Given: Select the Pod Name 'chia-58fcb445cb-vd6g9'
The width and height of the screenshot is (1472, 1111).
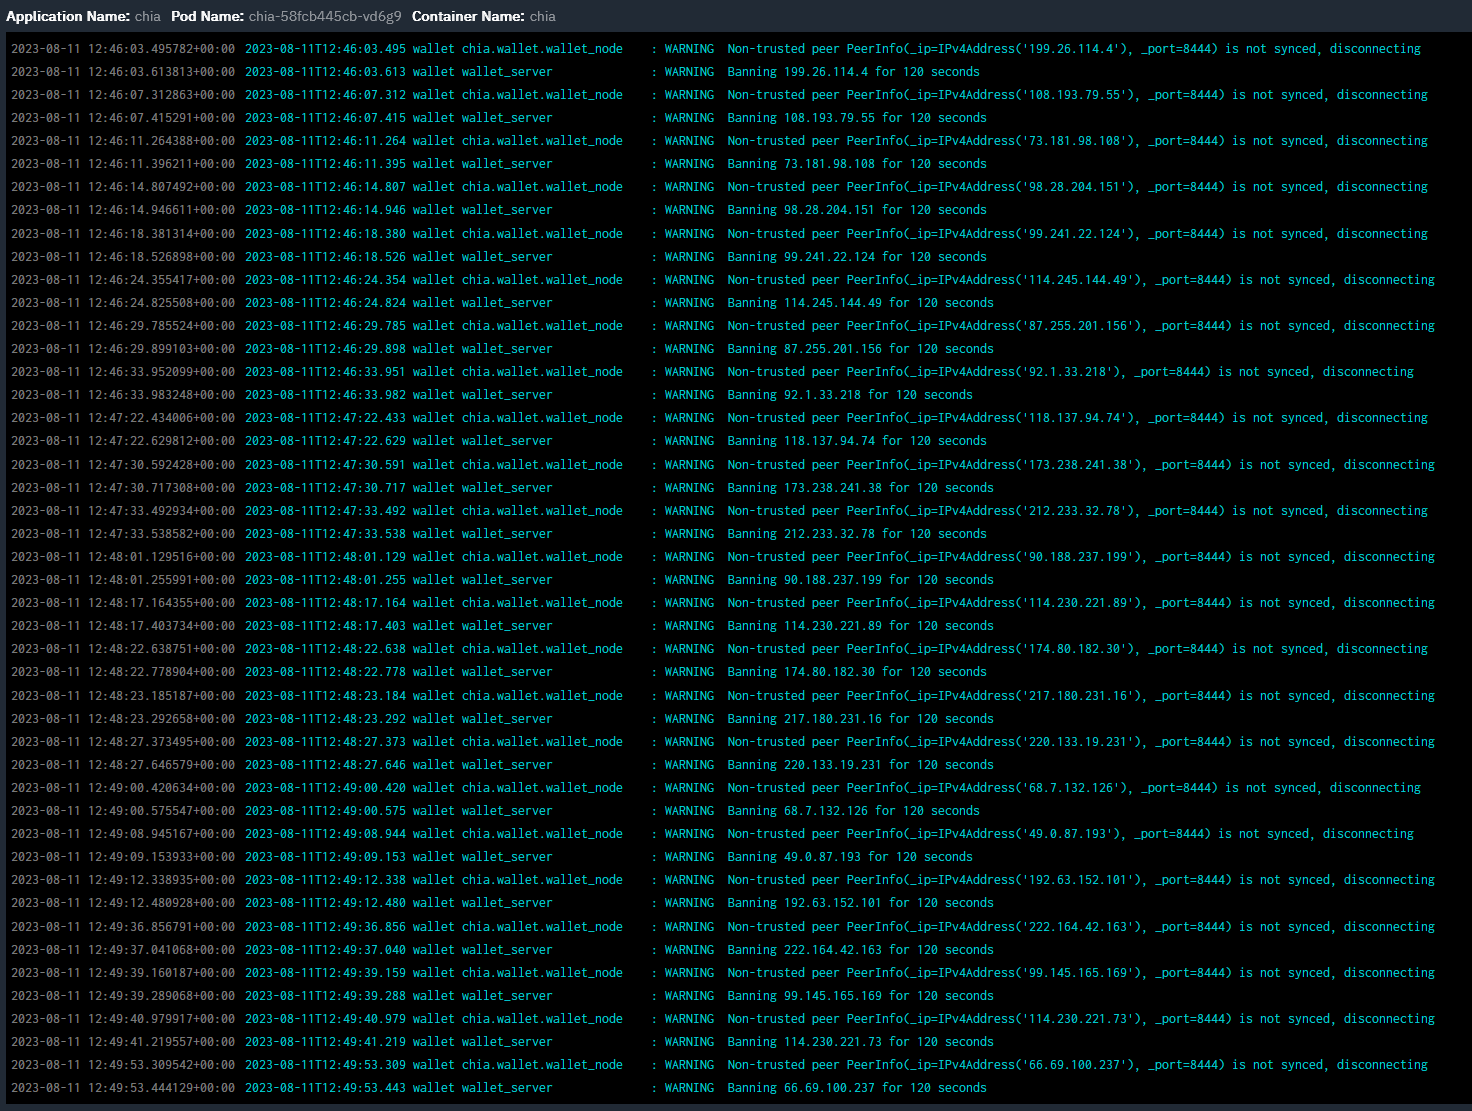Looking at the screenshot, I should (325, 16).
